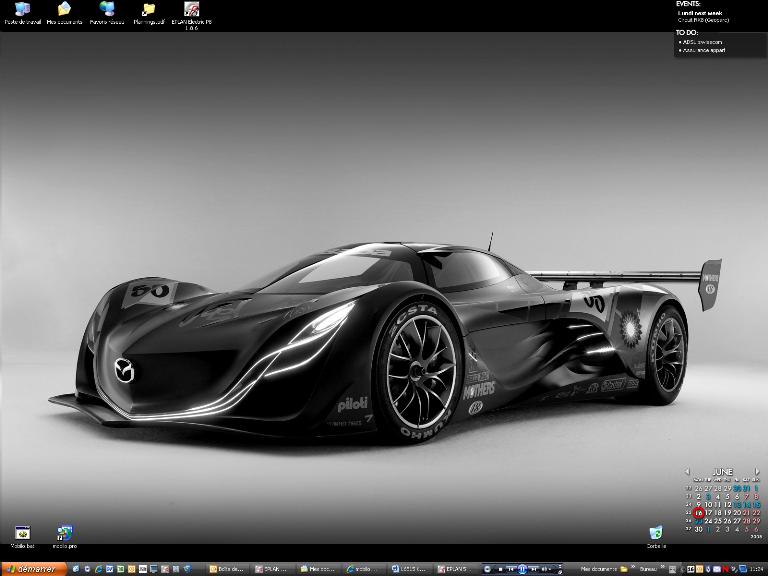Skip to next track in taskbar player
The width and height of the screenshot is (768, 576).
click(533, 569)
